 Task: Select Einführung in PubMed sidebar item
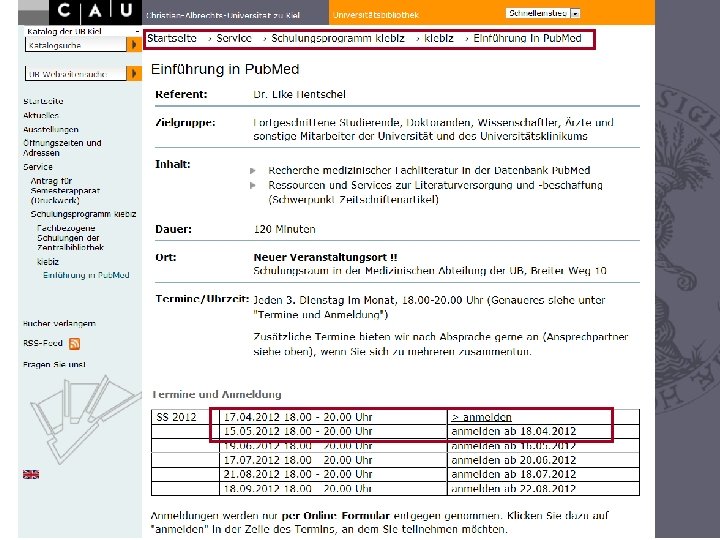tap(86, 275)
